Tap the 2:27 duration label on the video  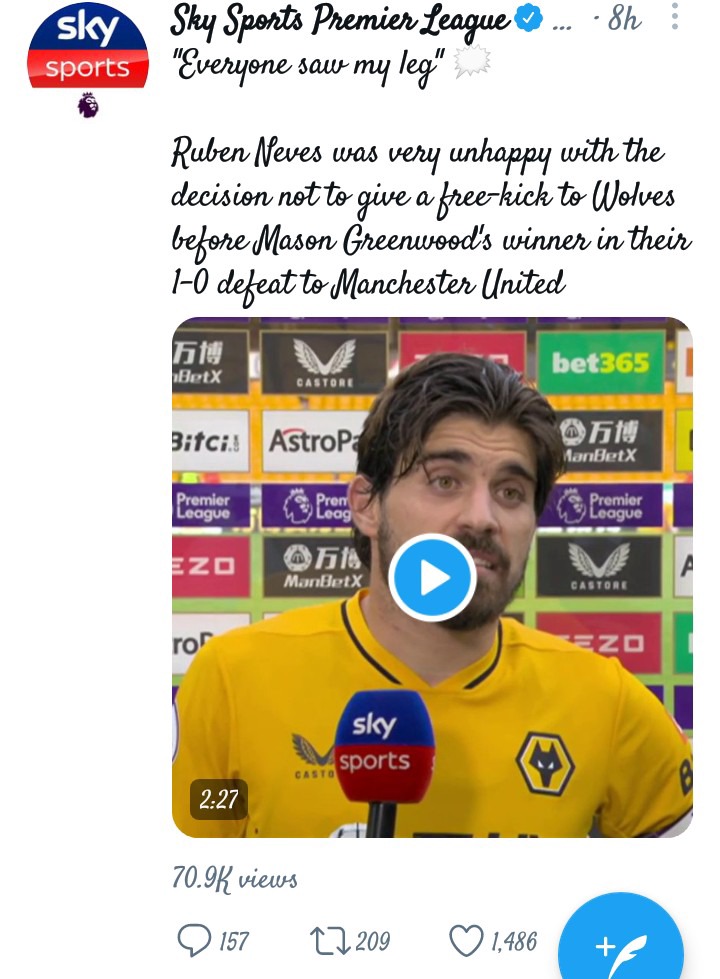pos(219,799)
